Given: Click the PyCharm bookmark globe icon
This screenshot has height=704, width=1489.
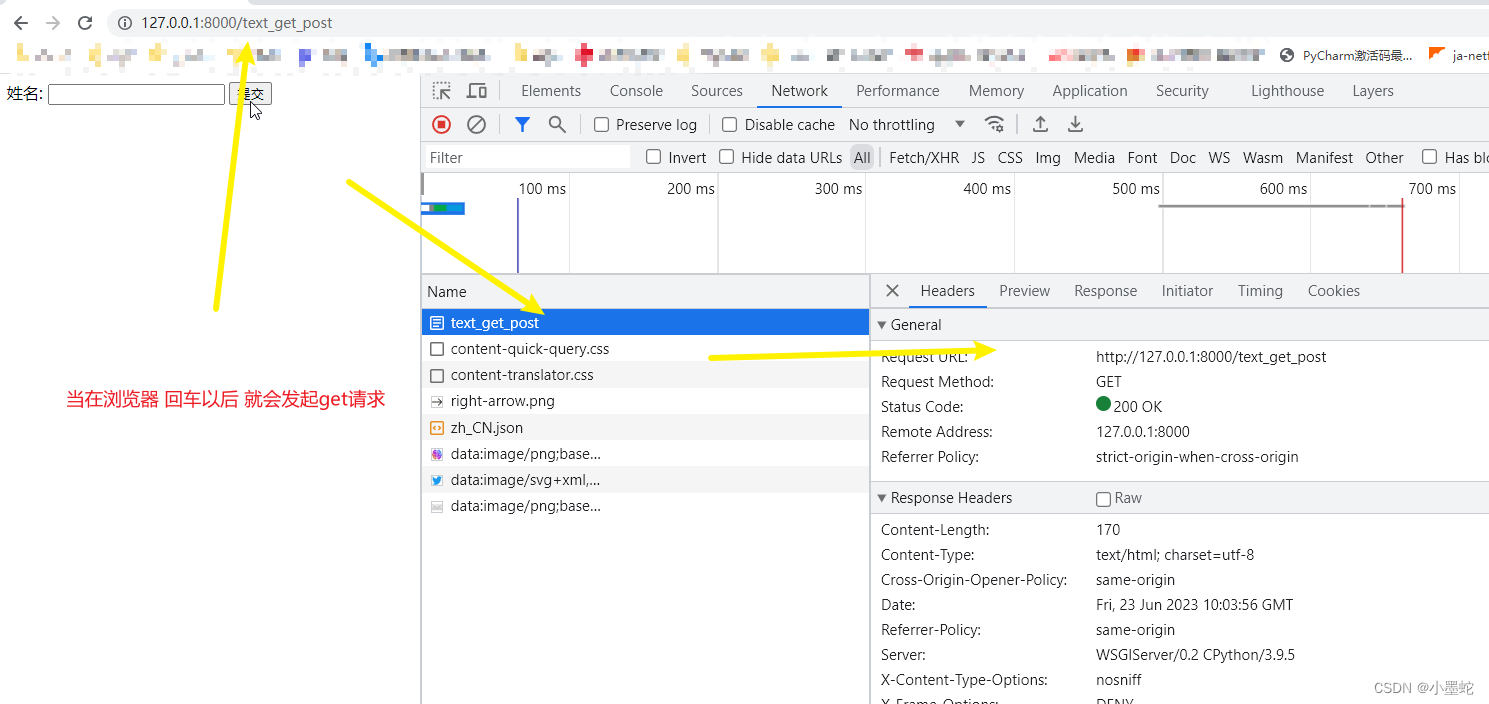Looking at the screenshot, I should [1287, 56].
